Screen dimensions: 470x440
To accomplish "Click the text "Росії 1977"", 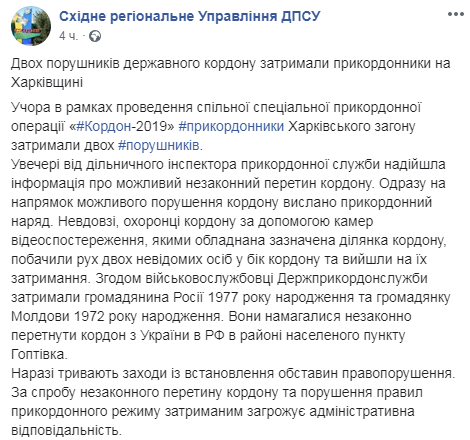I will [205, 297].
